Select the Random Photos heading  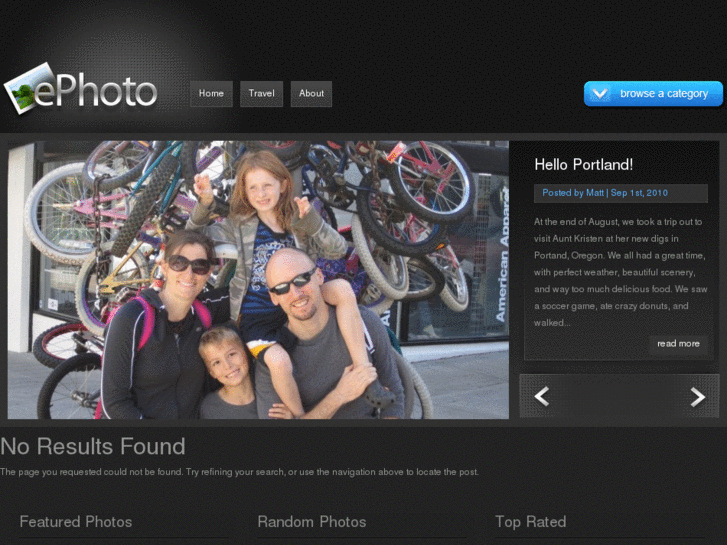click(312, 522)
